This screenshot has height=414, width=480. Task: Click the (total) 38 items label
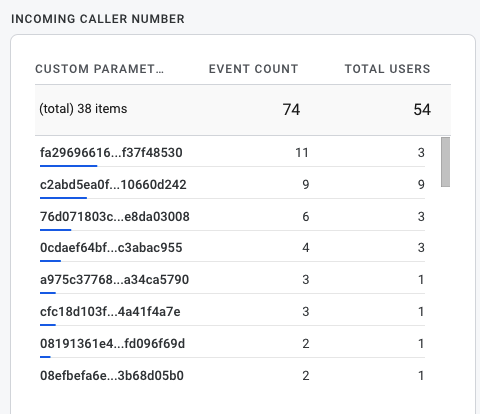coord(83,109)
